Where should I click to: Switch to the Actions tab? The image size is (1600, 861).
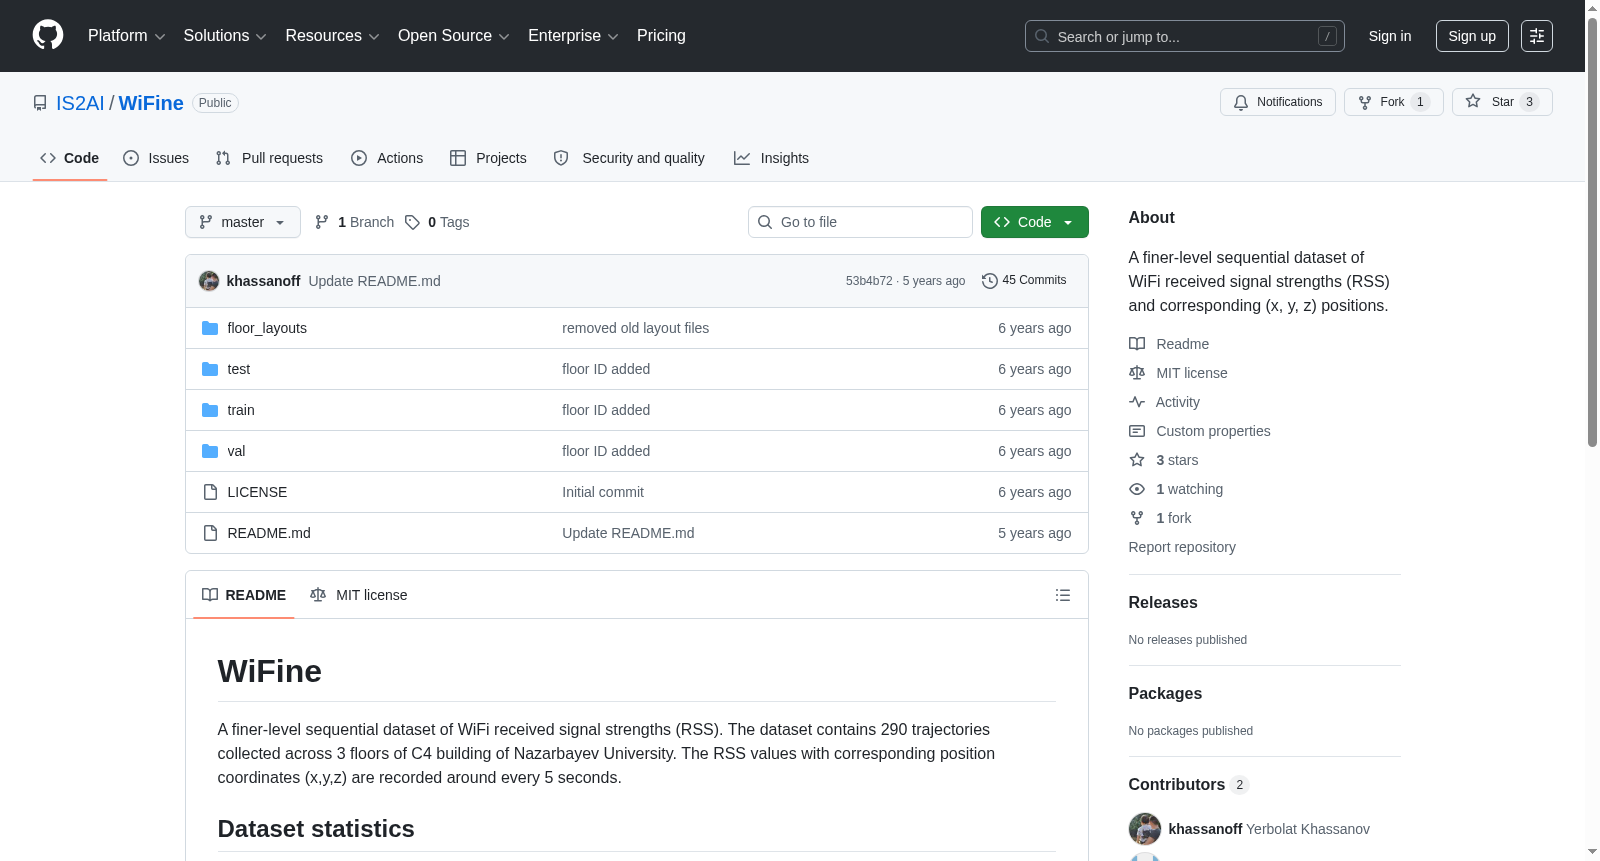point(387,158)
